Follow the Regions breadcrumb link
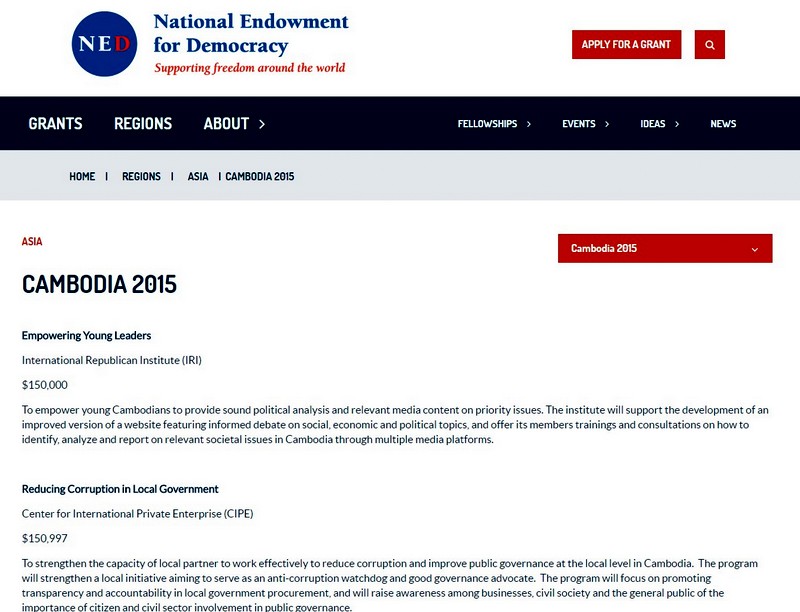 pyautogui.click(x=141, y=176)
